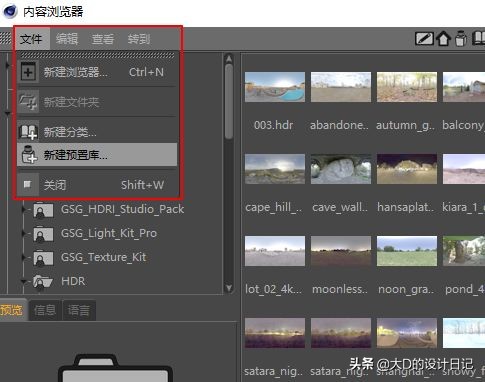The image size is (485, 382).
Task: Click the open HDR folder icon
Action: pyautogui.click(x=43, y=282)
